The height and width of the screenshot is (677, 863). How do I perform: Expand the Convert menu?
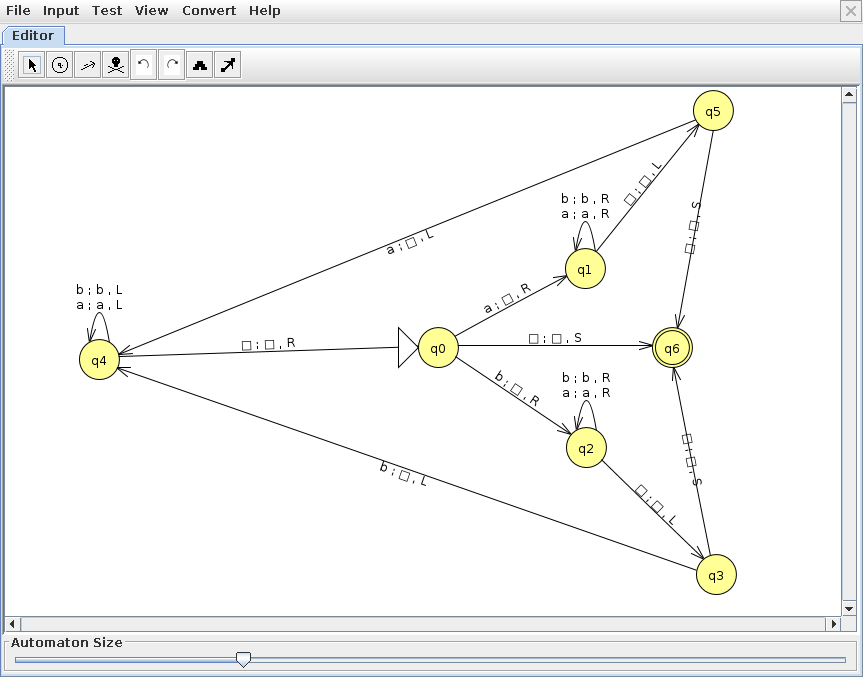coord(209,11)
